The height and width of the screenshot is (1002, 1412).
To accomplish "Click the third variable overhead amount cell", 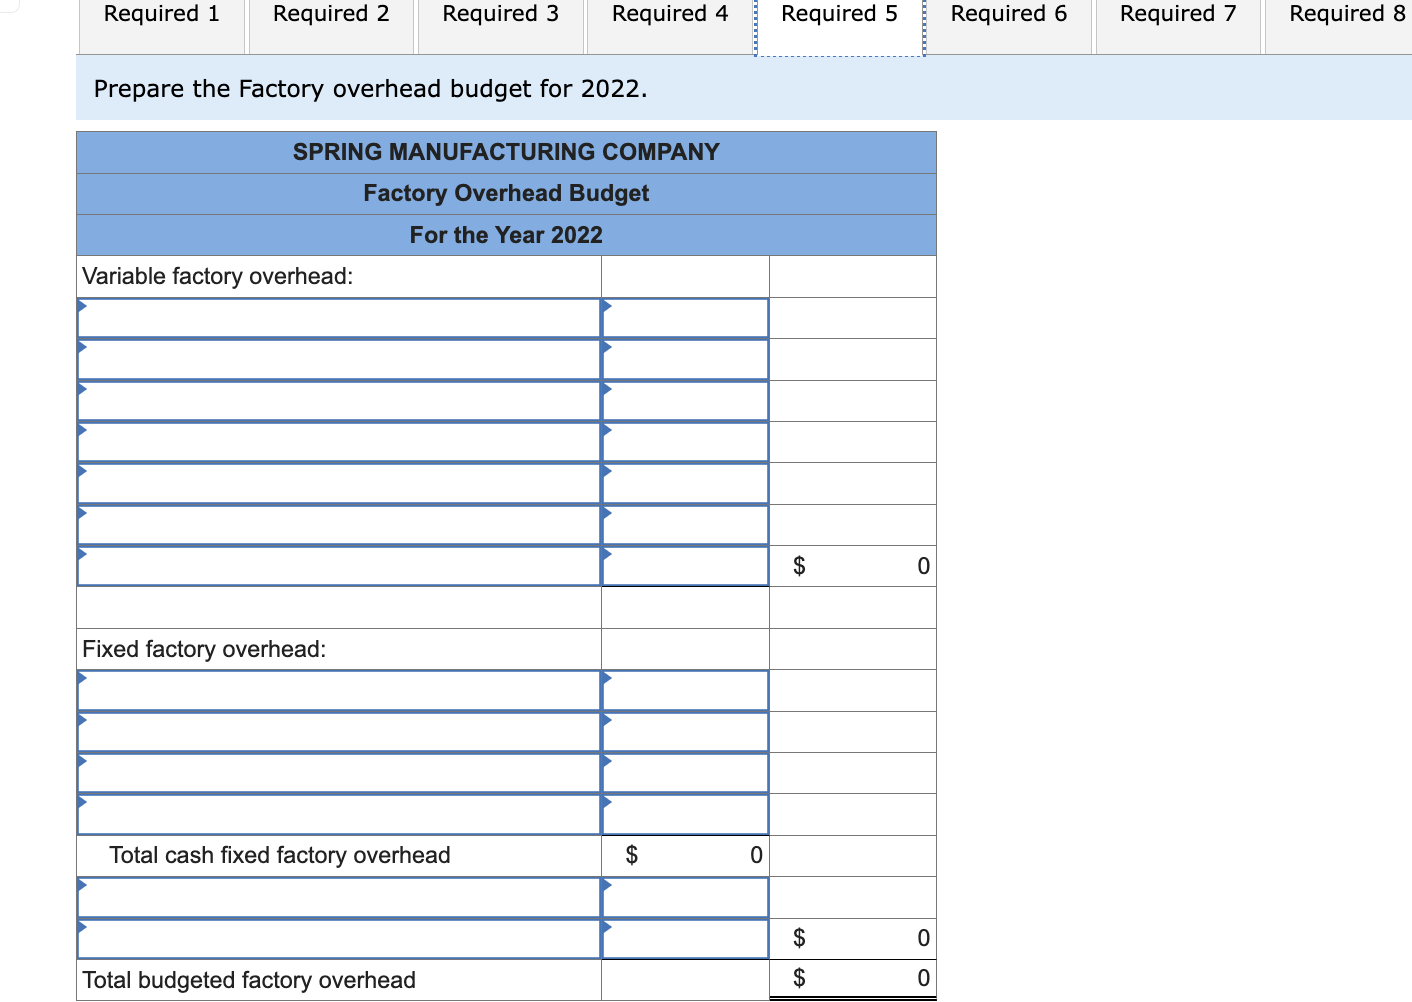I will click(x=684, y=400).
